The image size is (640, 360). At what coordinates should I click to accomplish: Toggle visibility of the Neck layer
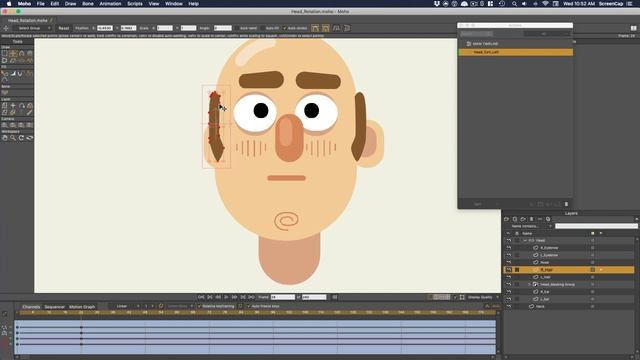click(509, 307)
